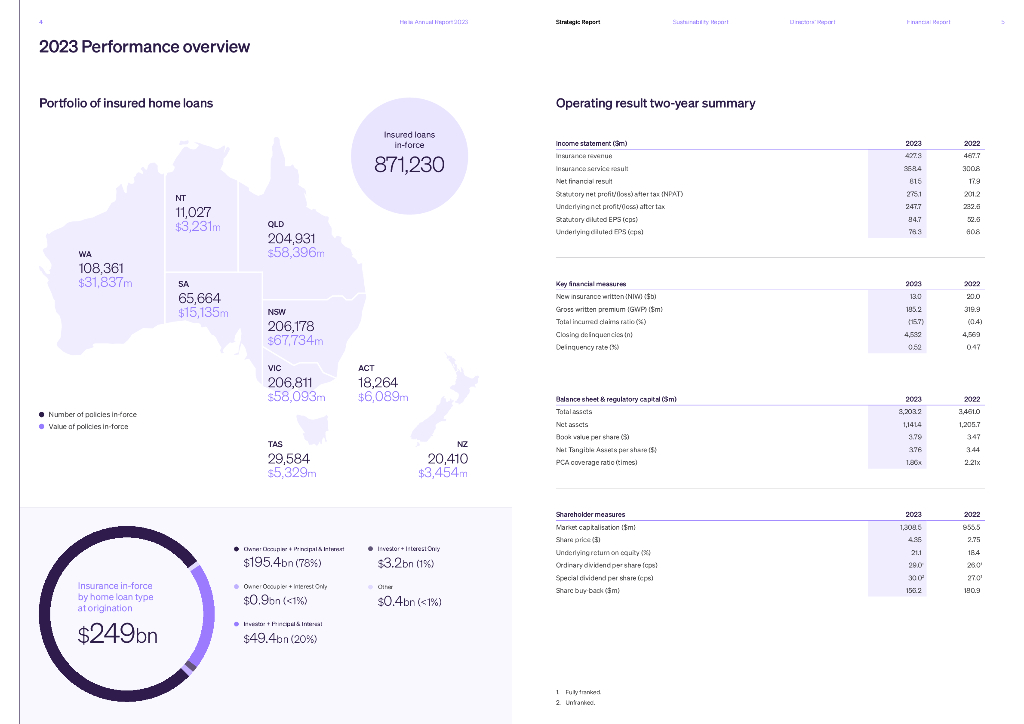Click the Owner Occupier + Interest Only legend dot
The image size is (1024, 724).
(x=234, y=587)
